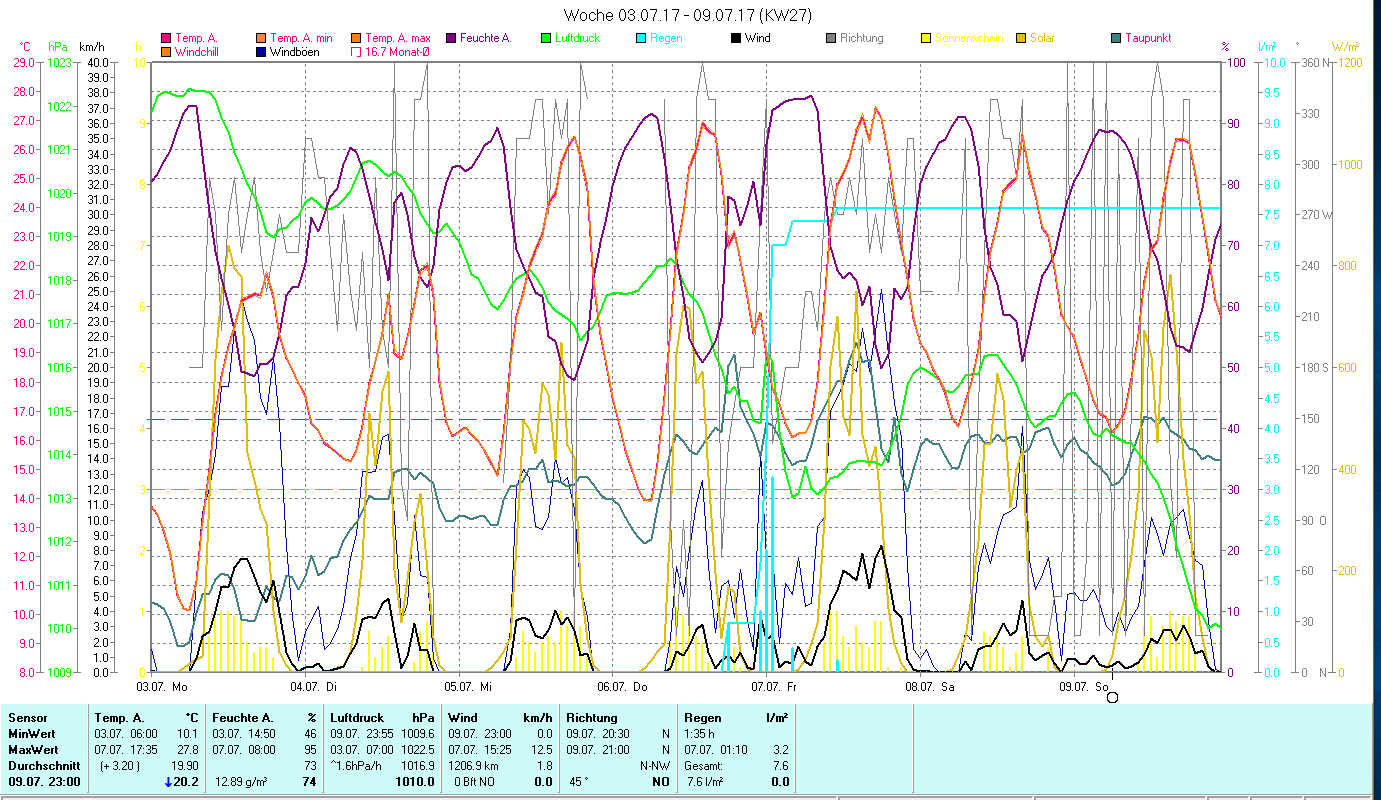The width and height of the screenshot is (1381, 800).
Task: Select the '09.07. So' day label
Action: point(1084,686)
